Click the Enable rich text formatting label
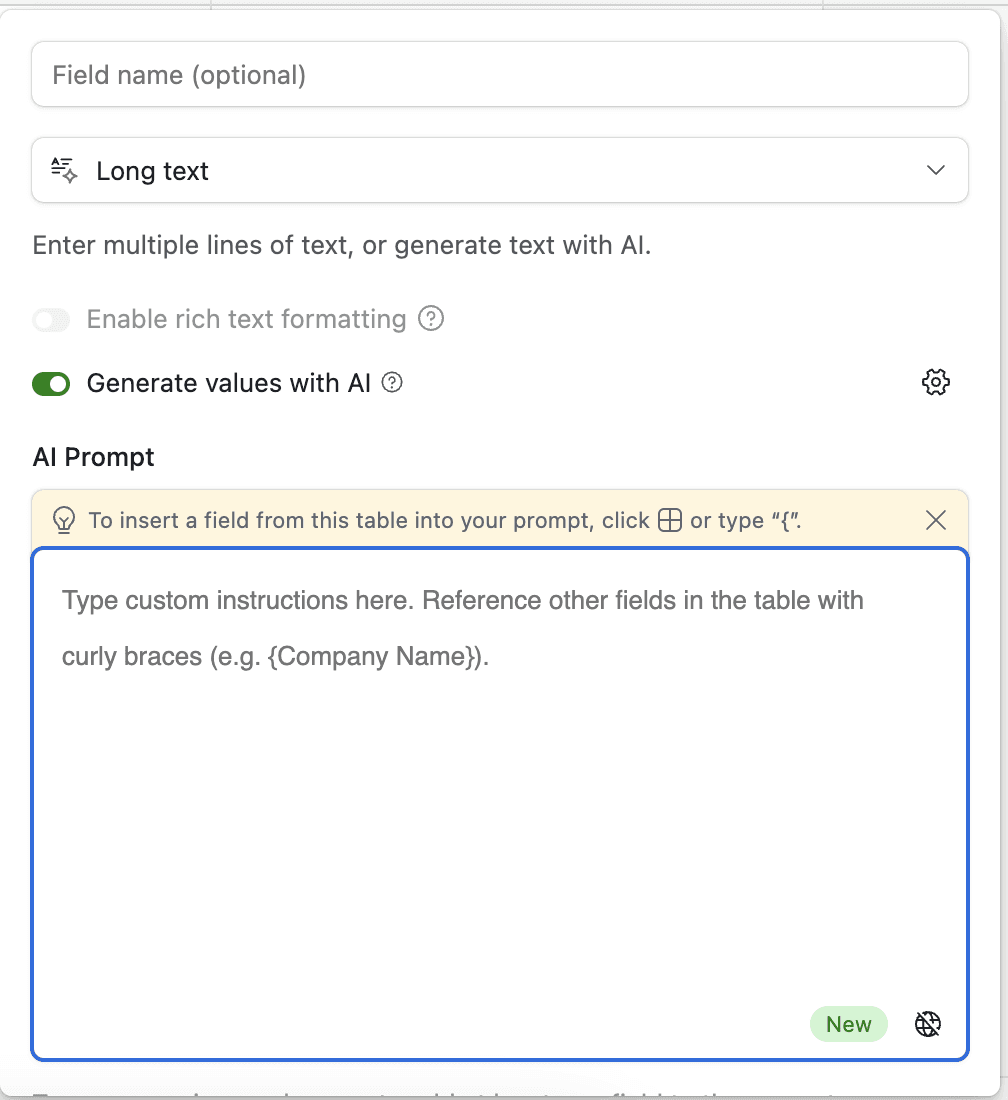This screenshot has width=1008, height=1100. 246,319
